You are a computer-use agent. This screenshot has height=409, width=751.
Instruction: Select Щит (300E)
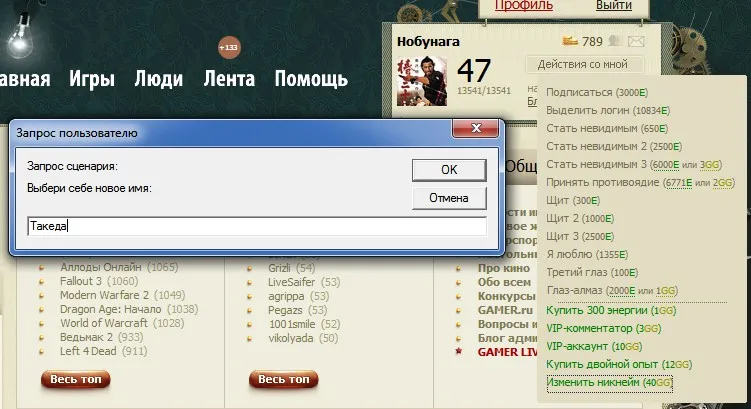tap(573, 201)
